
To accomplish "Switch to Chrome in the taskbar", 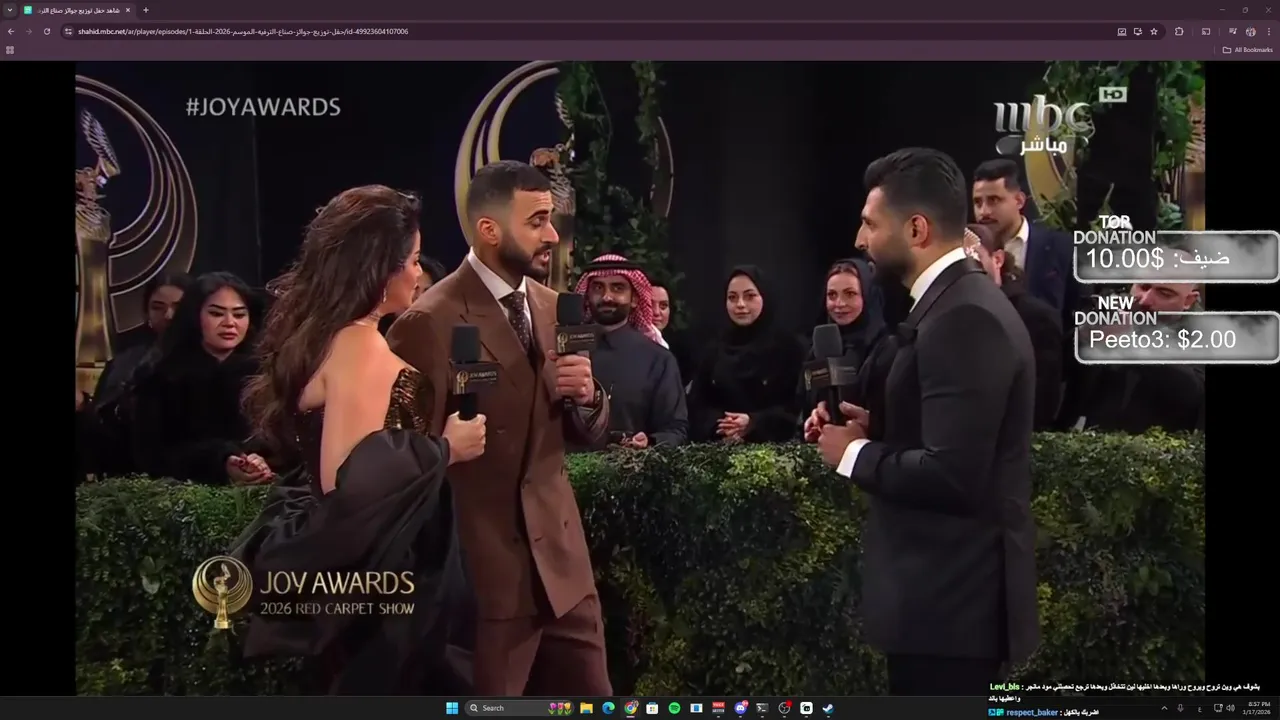I will (631, 708).
